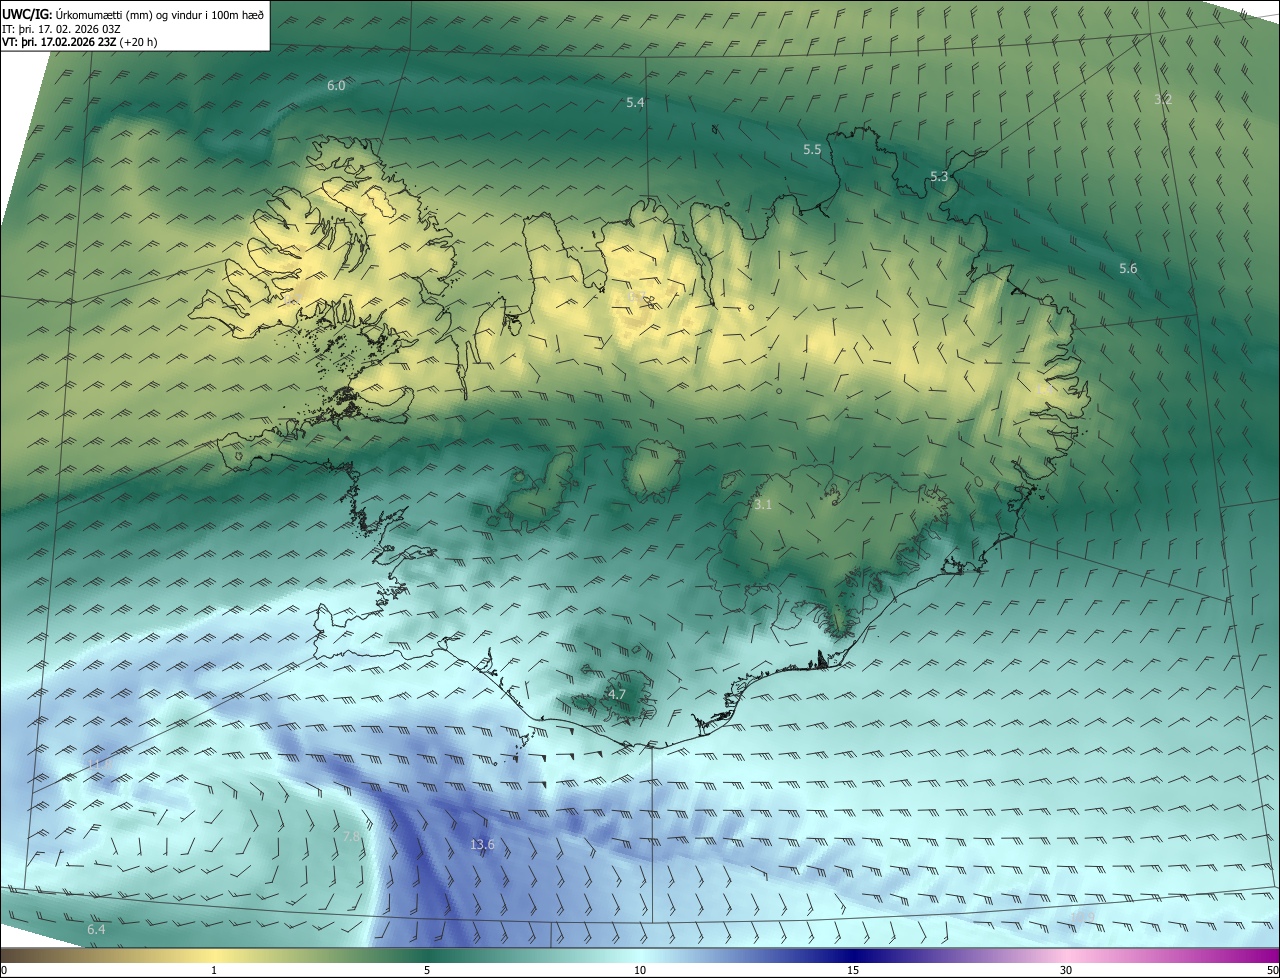The width and height of the screenshot is (1280, 978).
Task: Click the 15 tick on the color scale
Action: 853,970
